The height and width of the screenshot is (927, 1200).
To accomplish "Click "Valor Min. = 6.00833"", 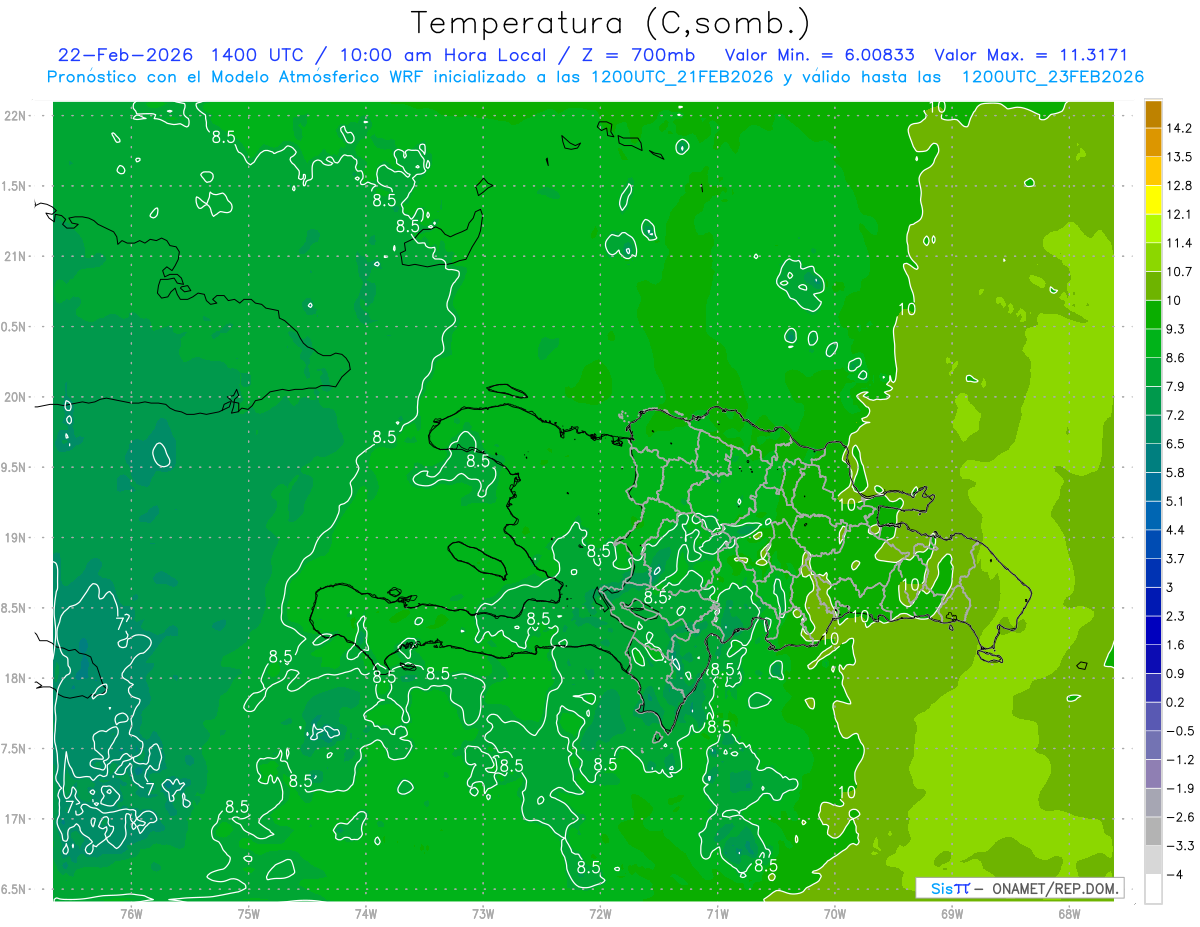I will [x=819, y=55].
